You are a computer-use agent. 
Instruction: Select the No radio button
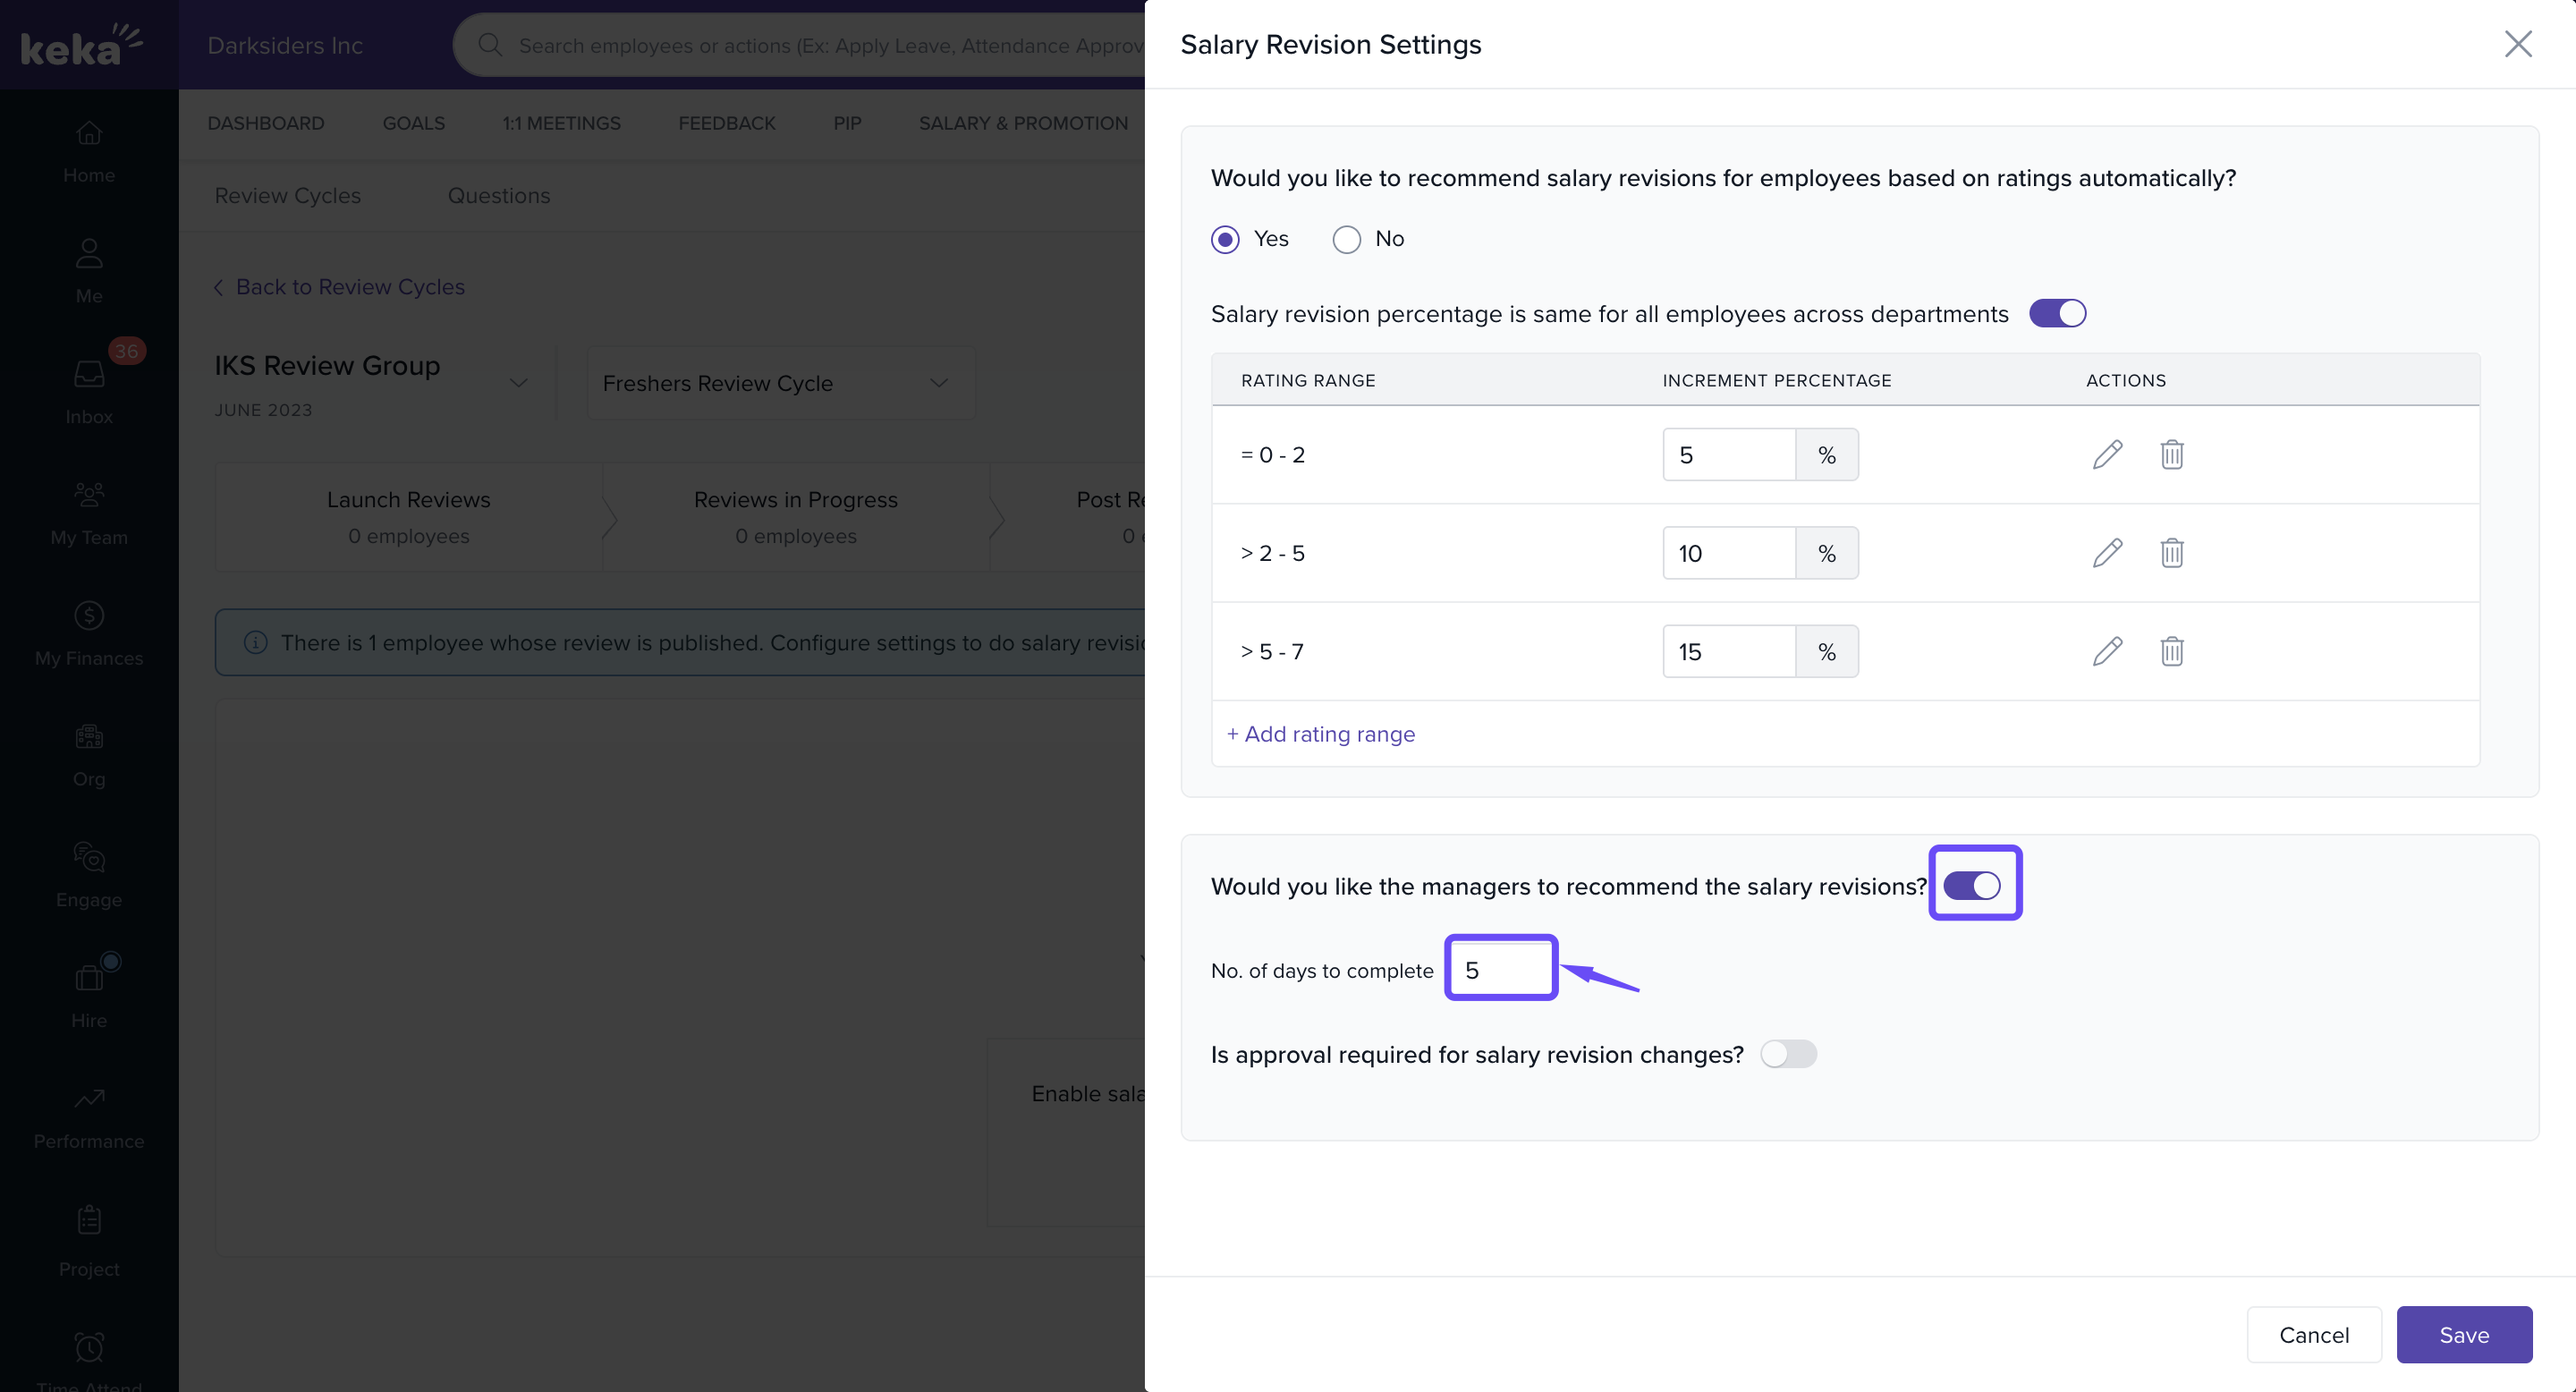(x=1346, y=239)
